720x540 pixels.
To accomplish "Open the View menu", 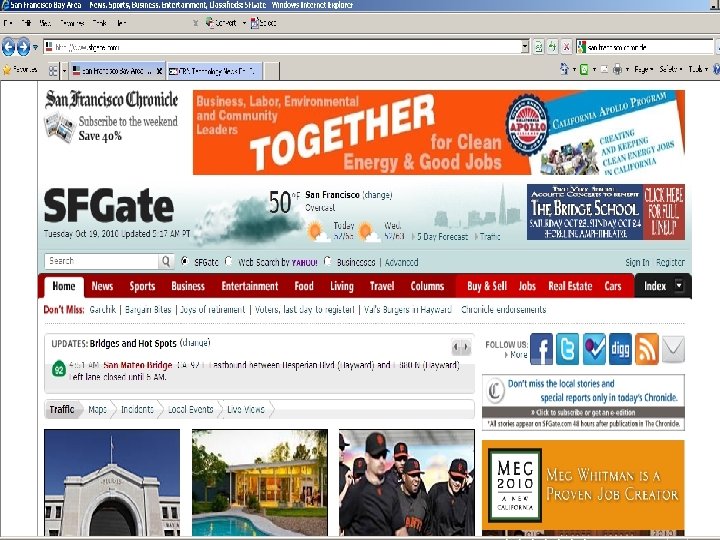I will tap(45, 22).
